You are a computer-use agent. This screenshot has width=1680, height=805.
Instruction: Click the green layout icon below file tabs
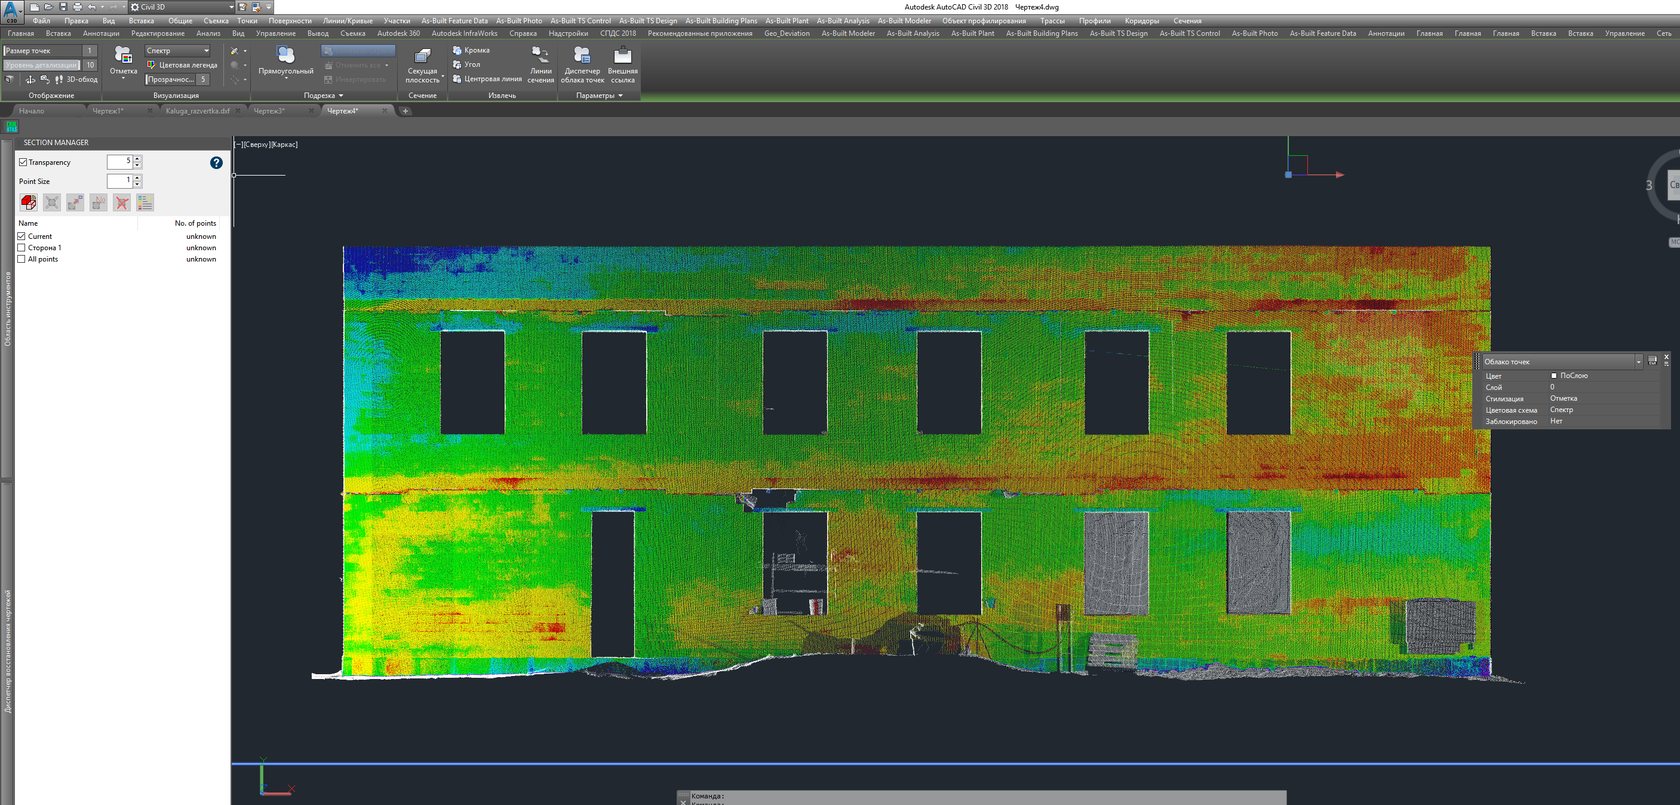pos(12,126)
